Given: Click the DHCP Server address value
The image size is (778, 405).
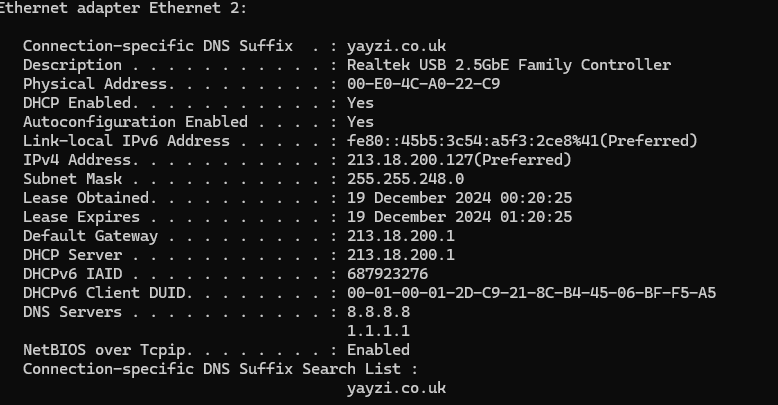Looking at the screenshot, I should (400, 255).
